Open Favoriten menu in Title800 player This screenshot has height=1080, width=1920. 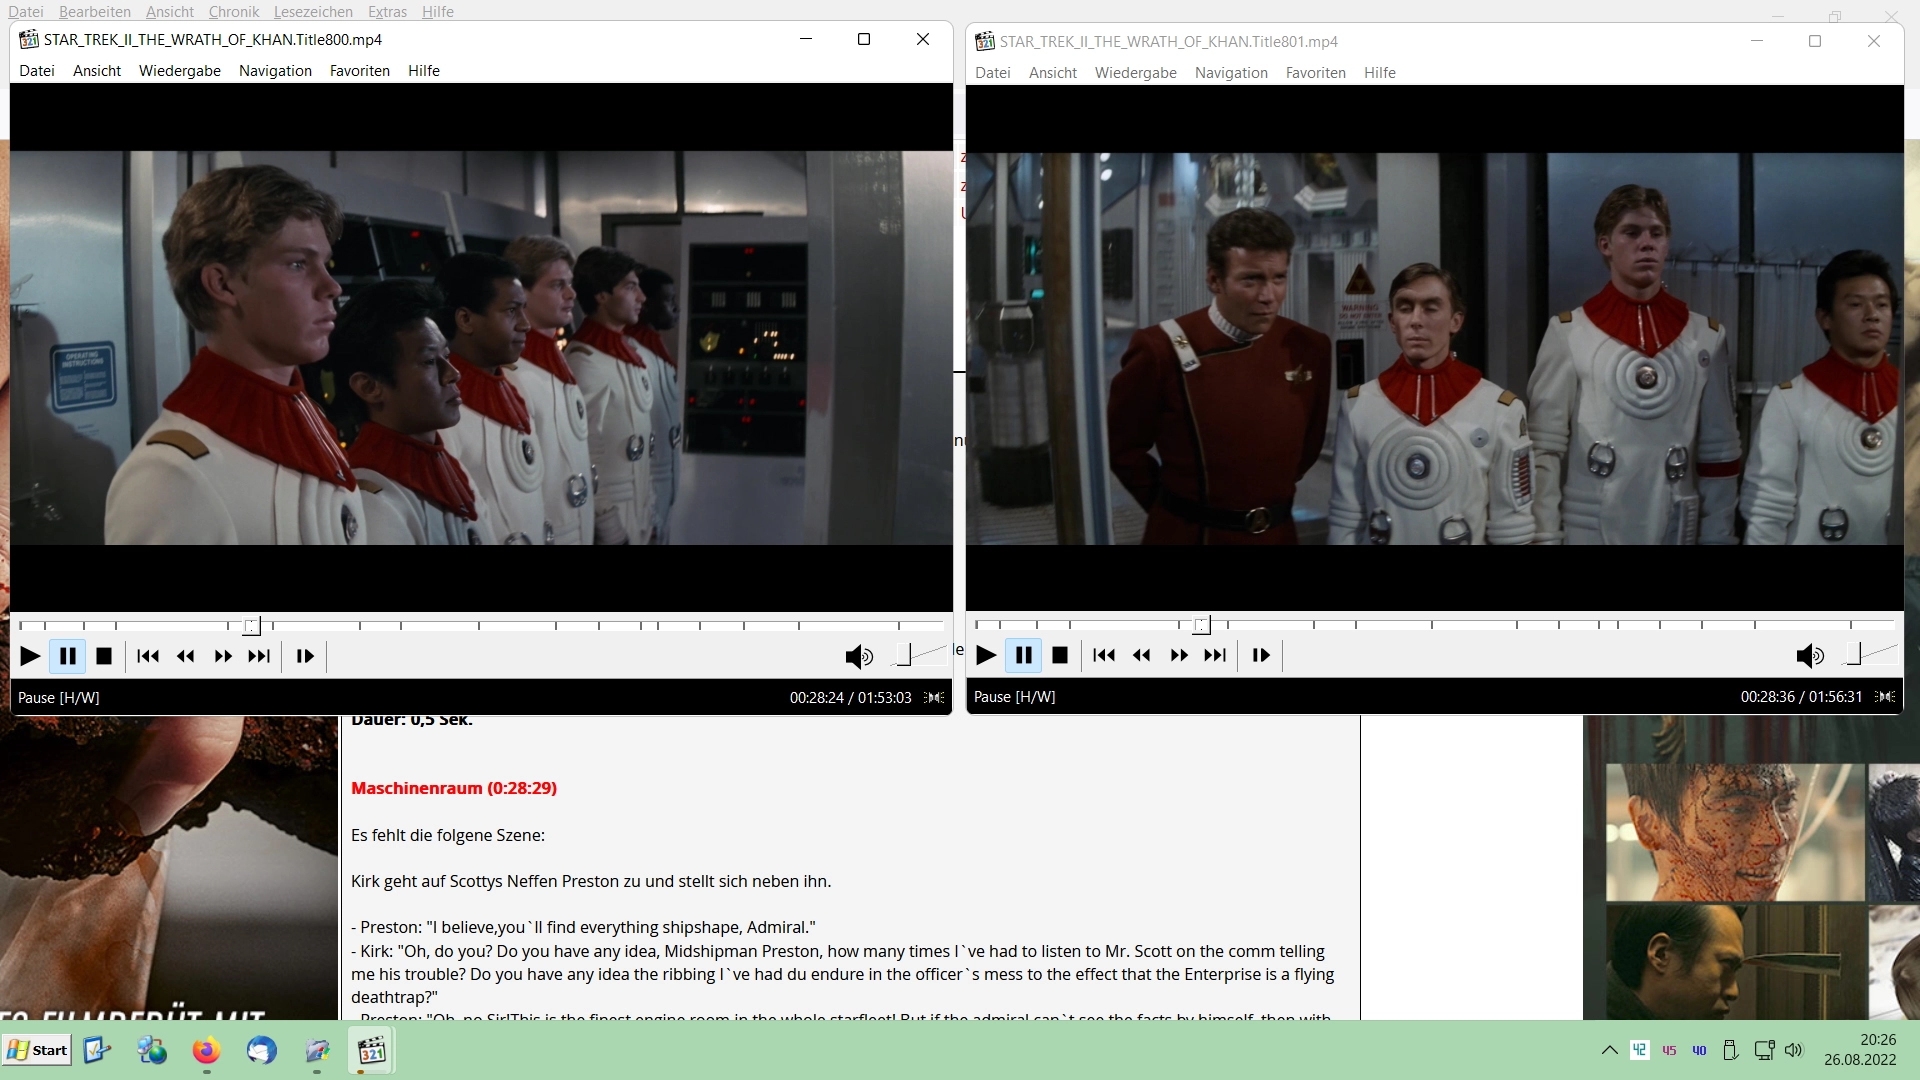point(360,71)
